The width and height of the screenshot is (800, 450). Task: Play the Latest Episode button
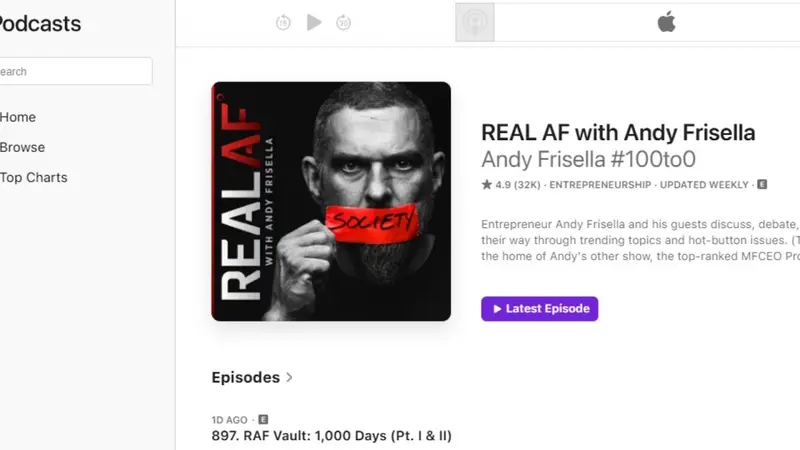pyautogui.click(x=539, y=309)
